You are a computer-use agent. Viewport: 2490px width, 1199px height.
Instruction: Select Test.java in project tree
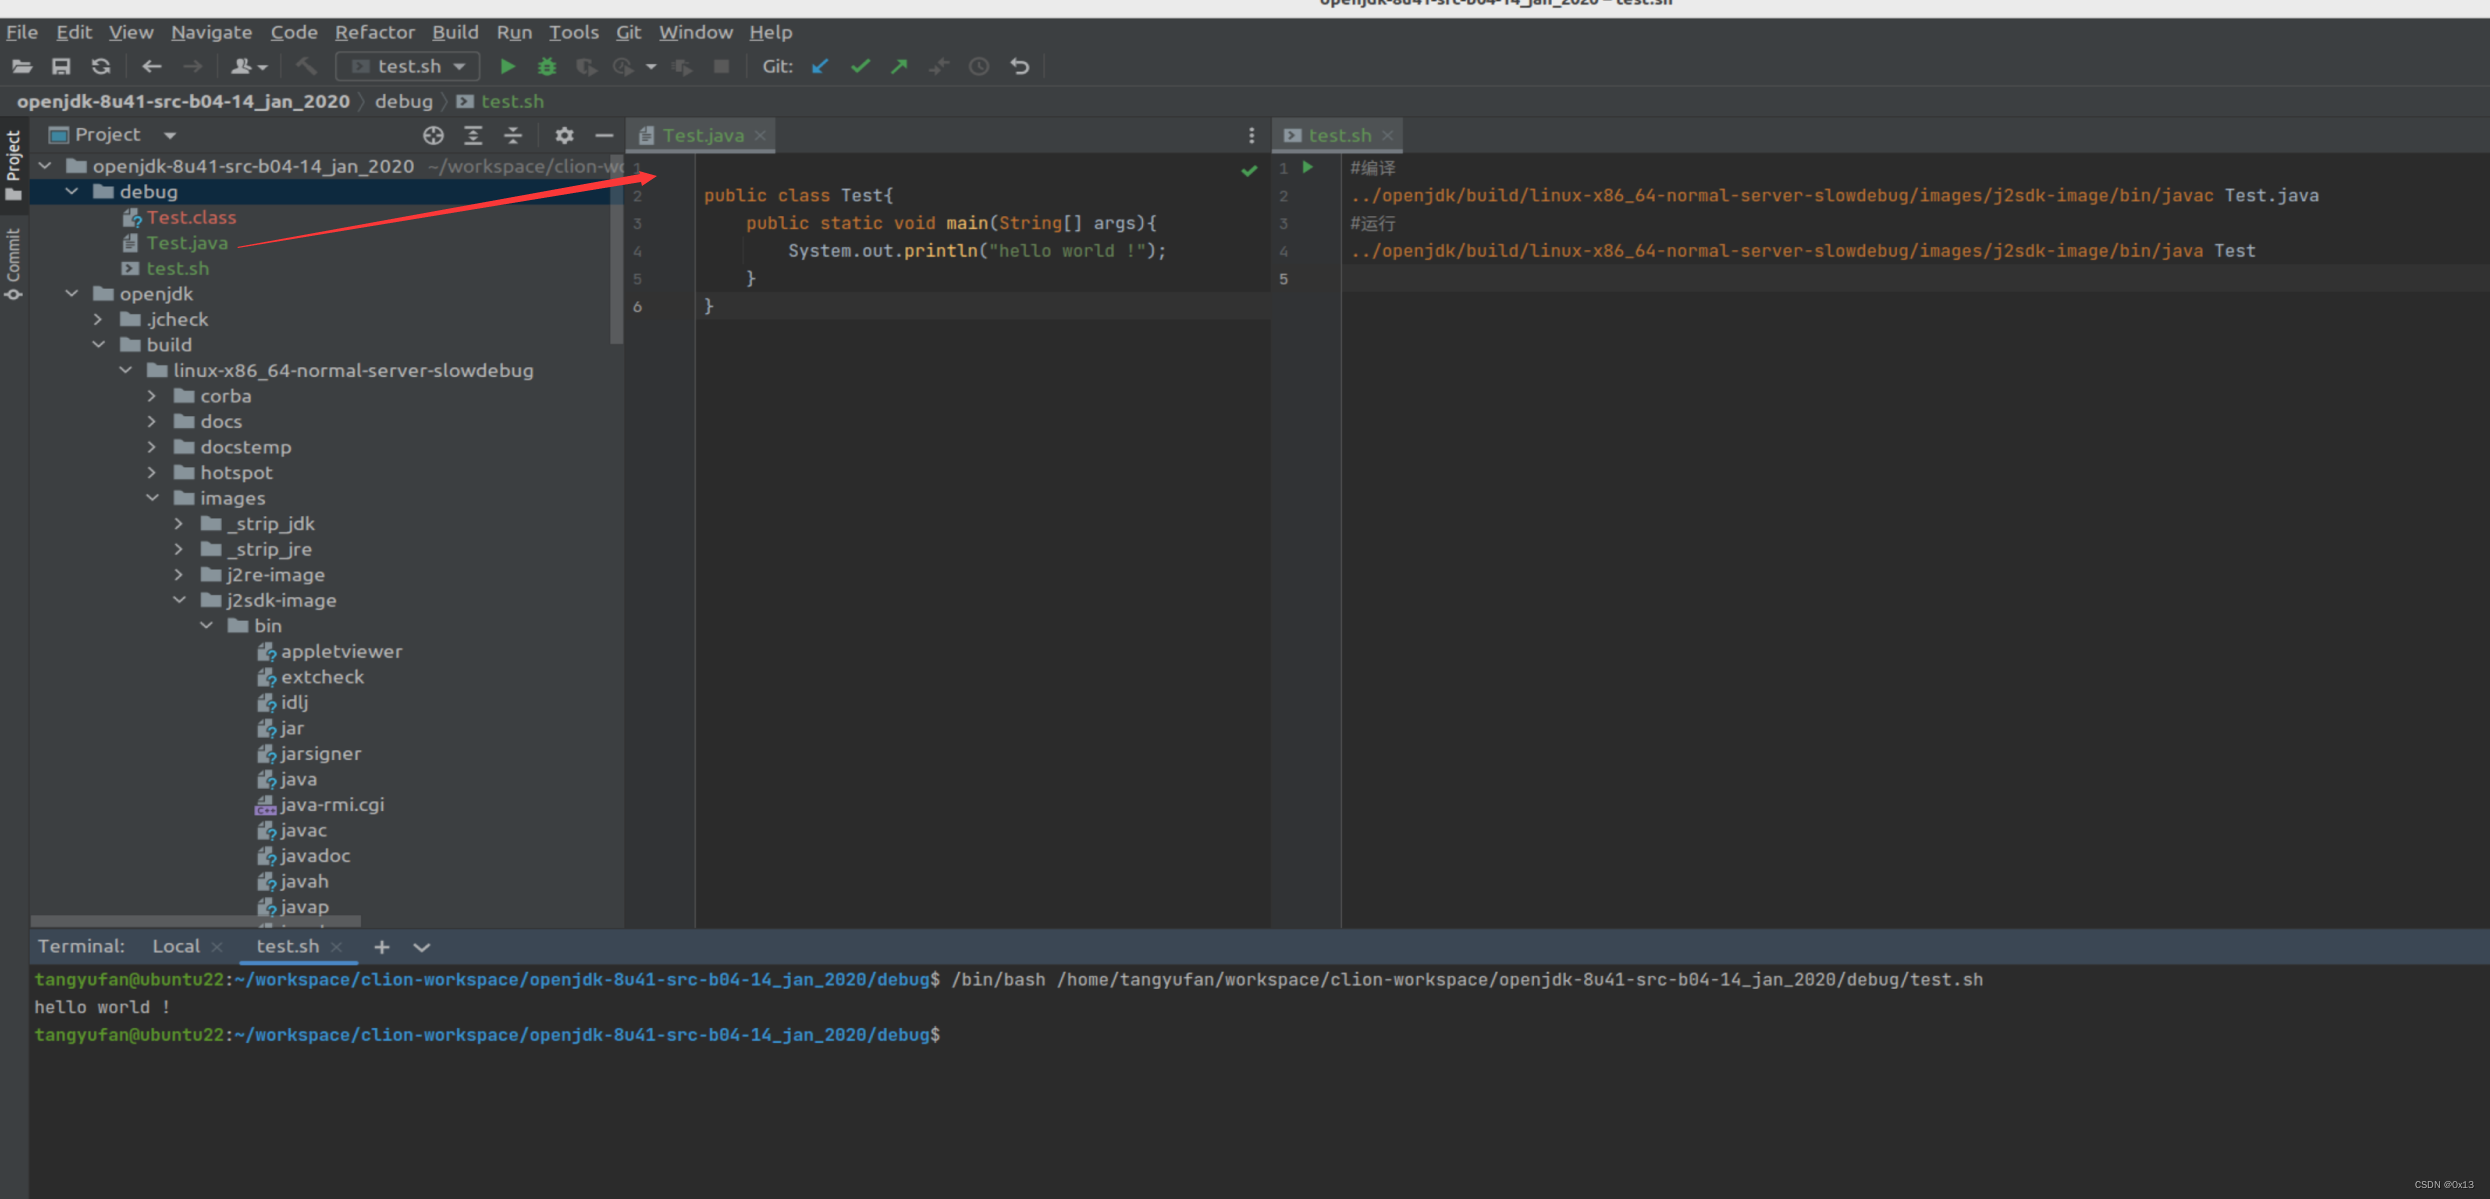pyautogui.click(x=187, y=243)
